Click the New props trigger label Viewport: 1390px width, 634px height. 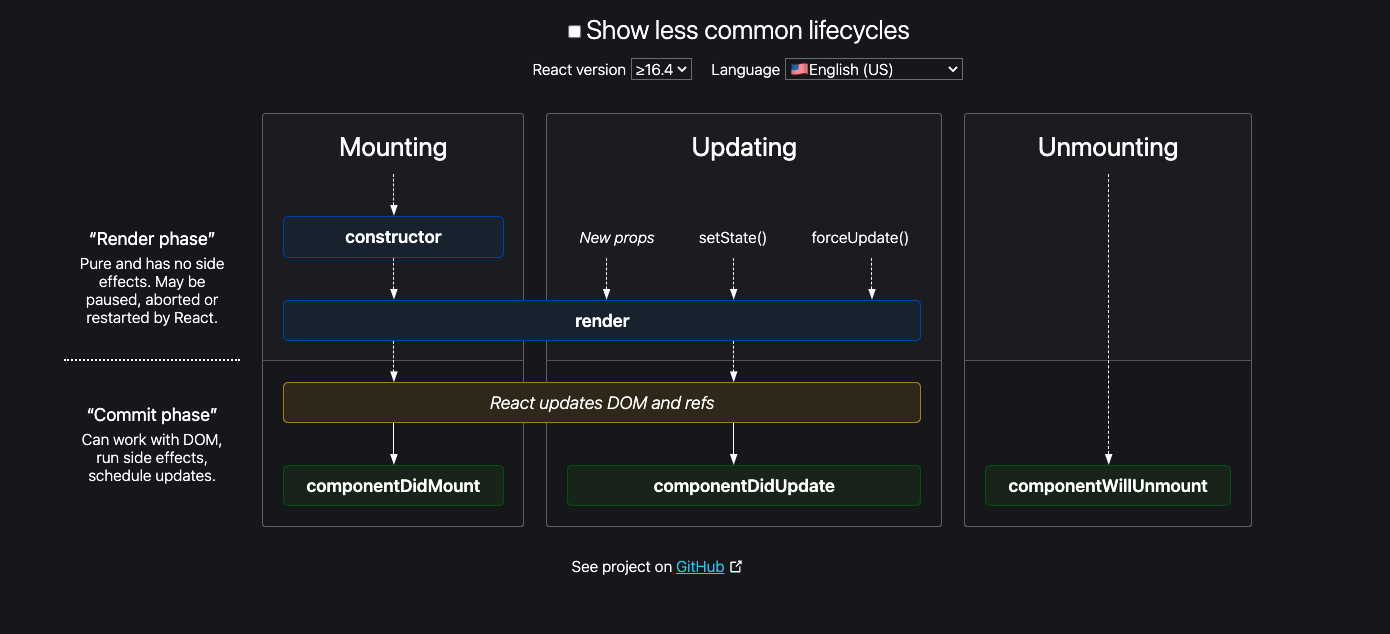pos(617,238)
